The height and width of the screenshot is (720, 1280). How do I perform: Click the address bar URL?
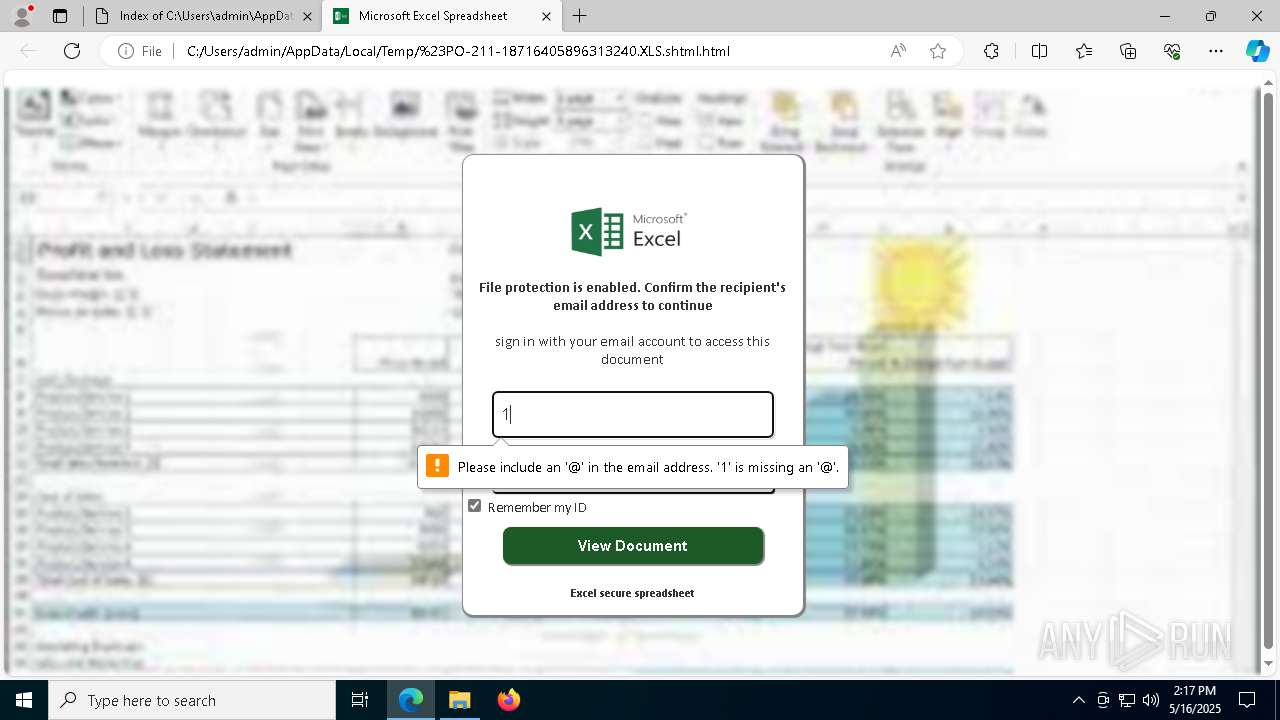coord(458,51)
